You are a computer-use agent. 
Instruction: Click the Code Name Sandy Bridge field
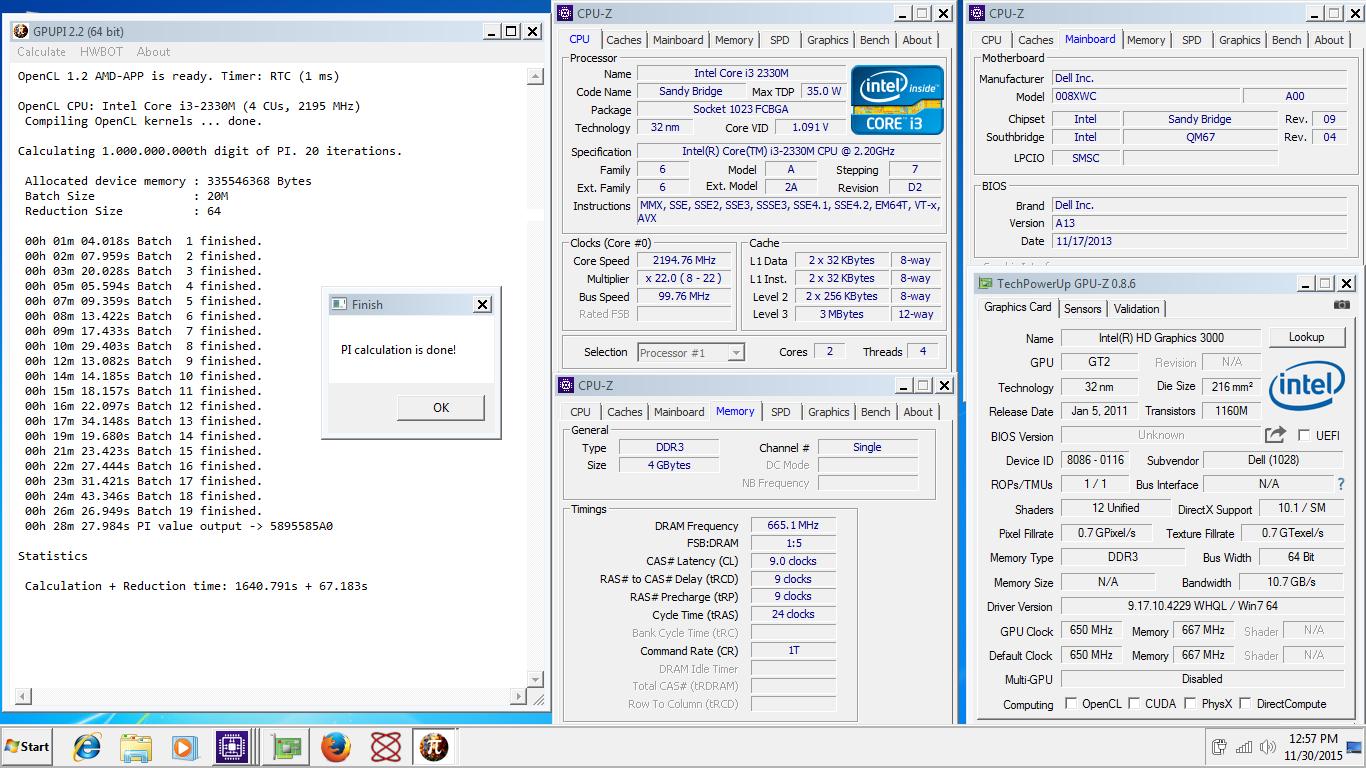click(x=690, y=91)
